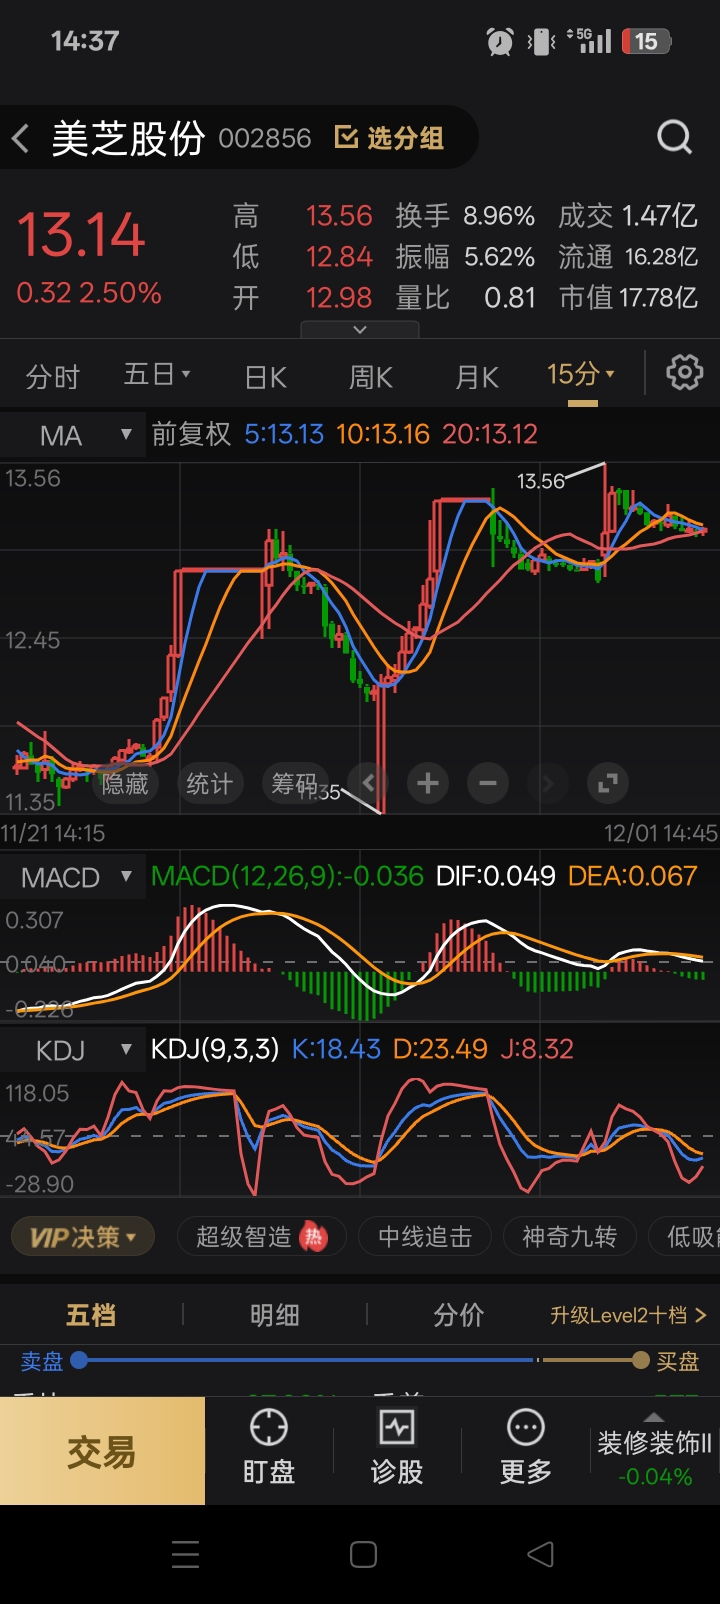Tap Android home square button
This screenshot has width=720, height=1604.
[x=363, y=1554]
